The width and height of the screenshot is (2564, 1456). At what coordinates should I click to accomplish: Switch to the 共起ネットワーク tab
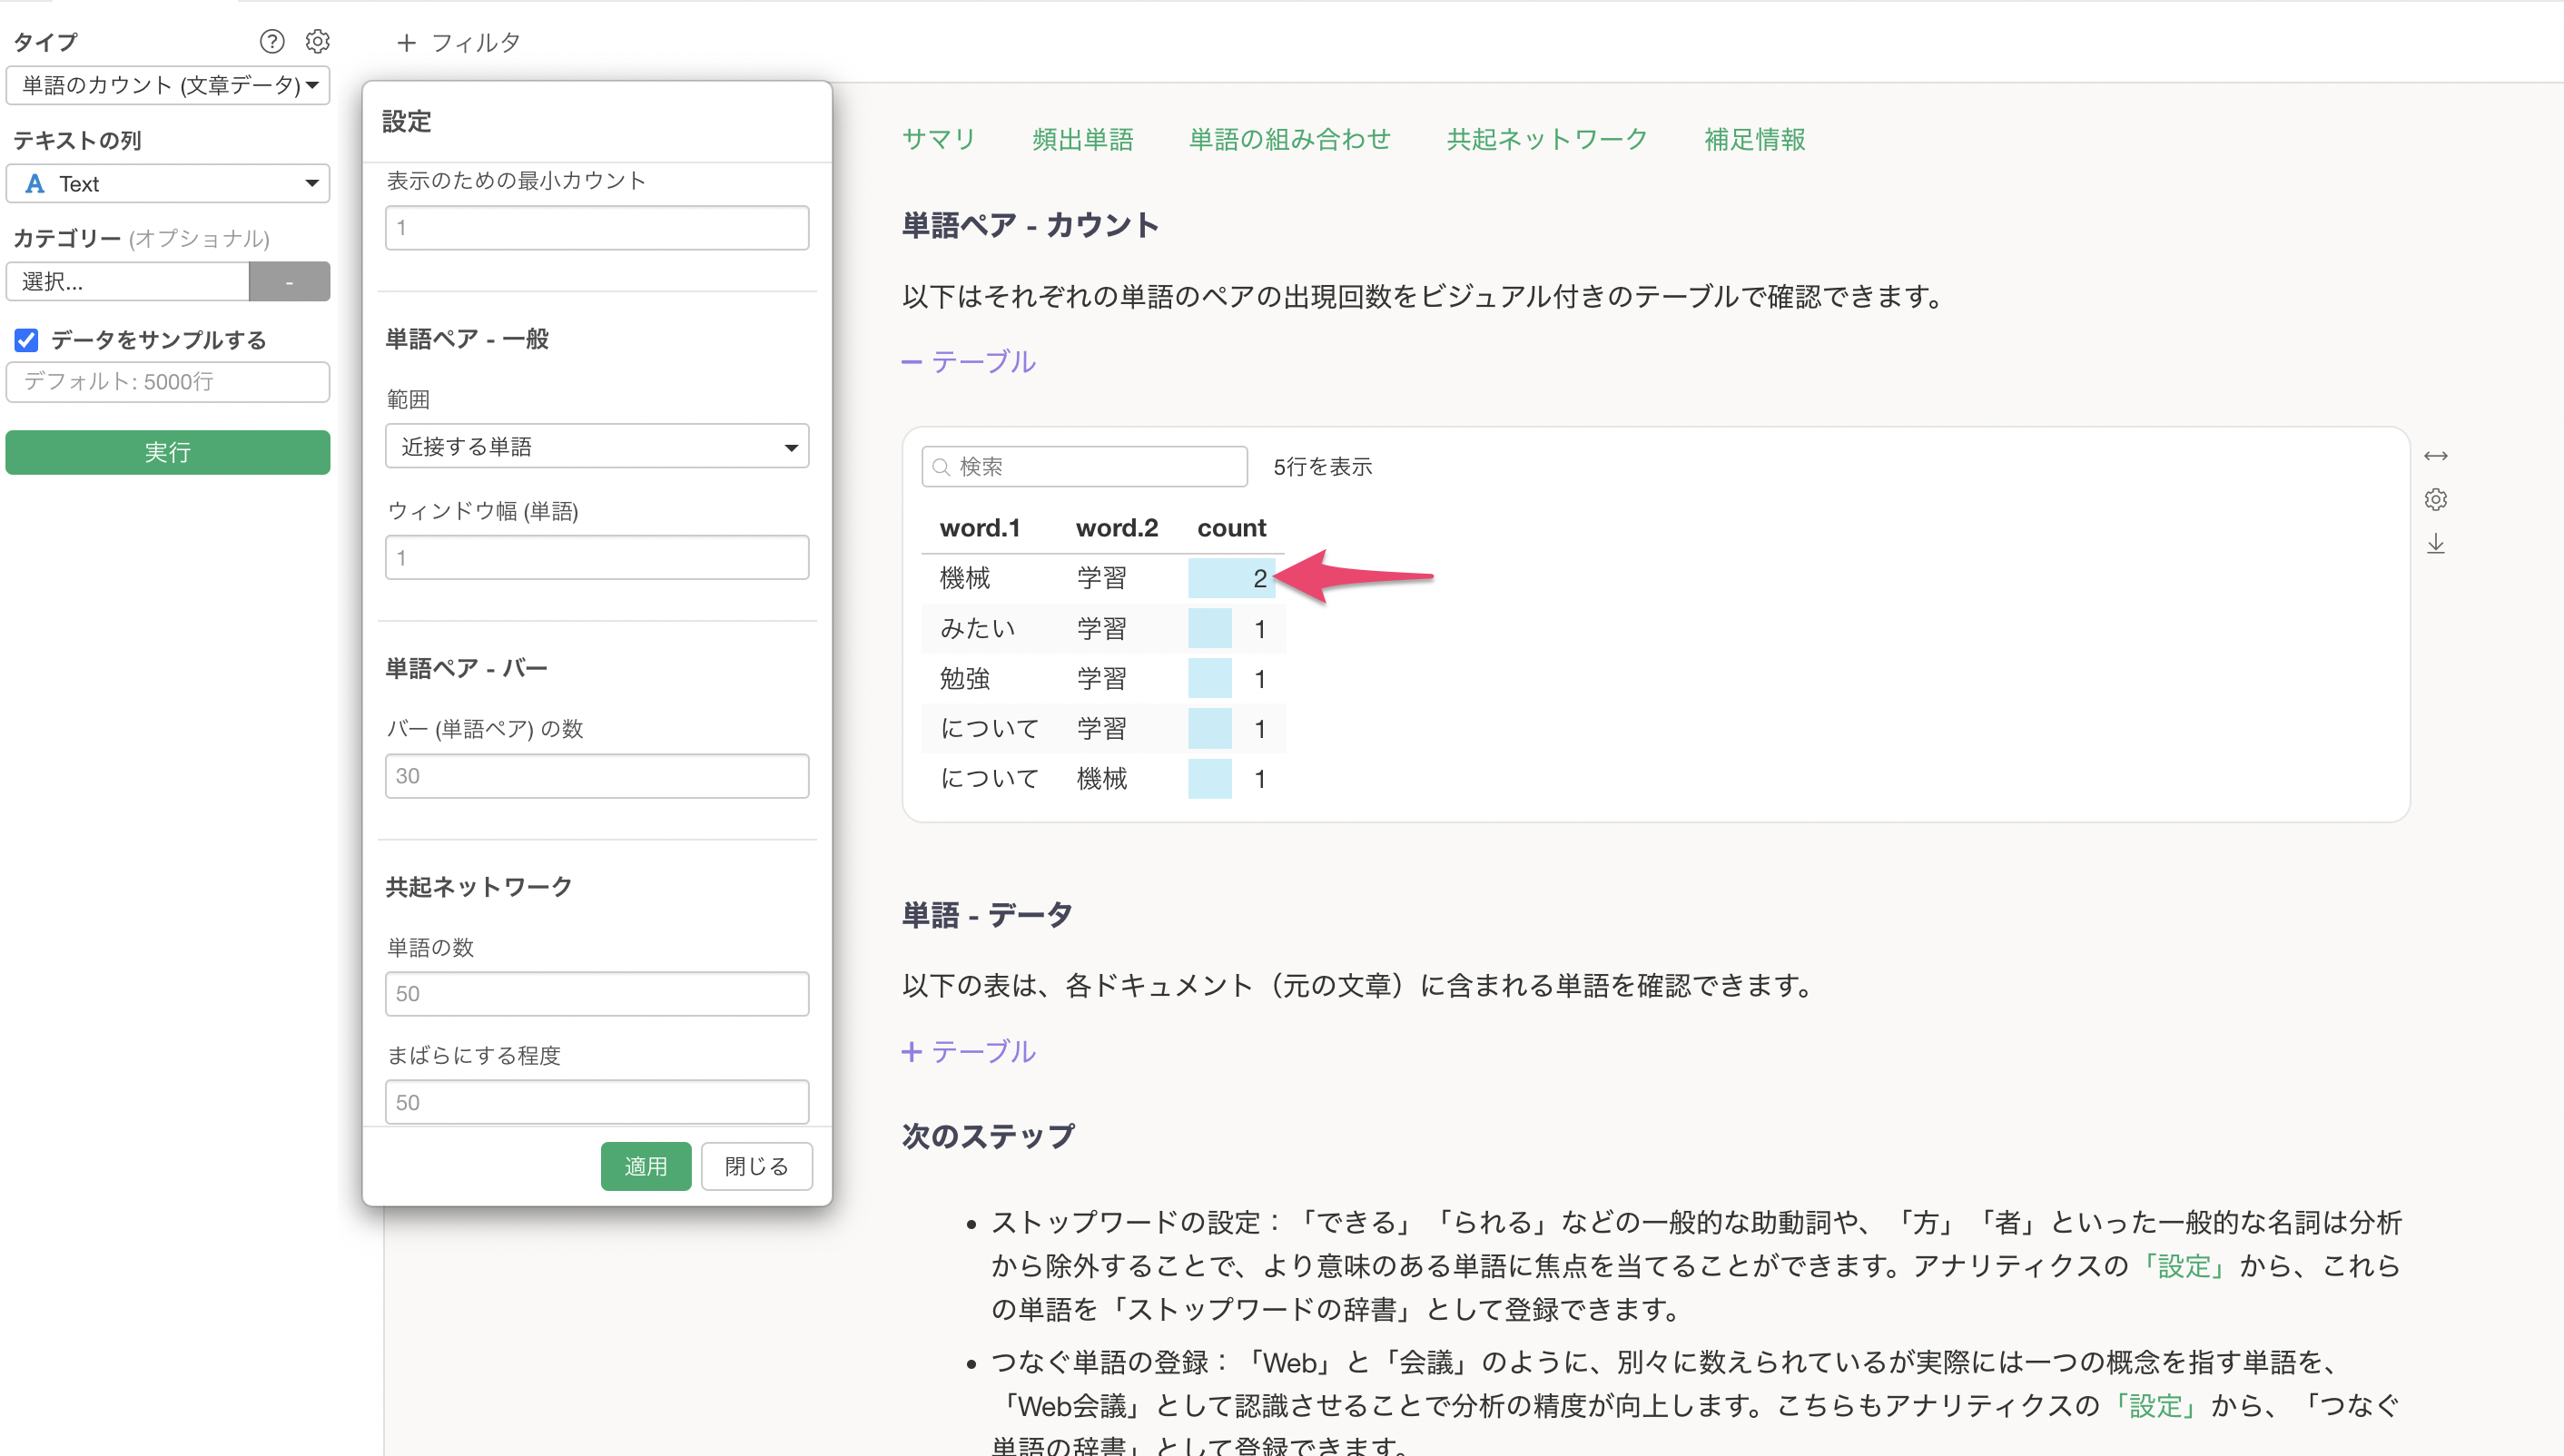[x=1546, y=139]
